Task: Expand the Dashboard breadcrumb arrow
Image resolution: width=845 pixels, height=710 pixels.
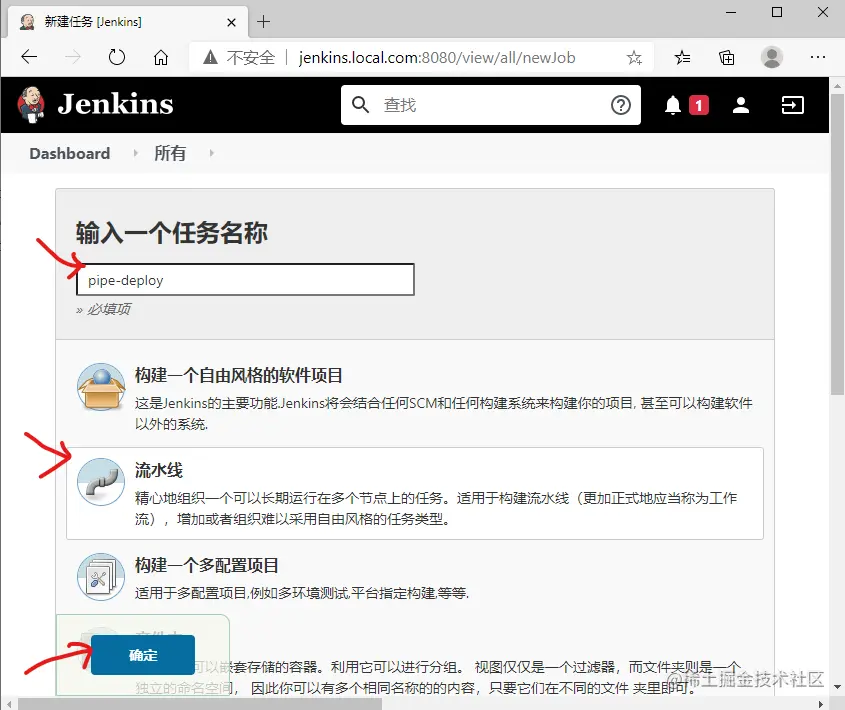Action: point(136,154)
